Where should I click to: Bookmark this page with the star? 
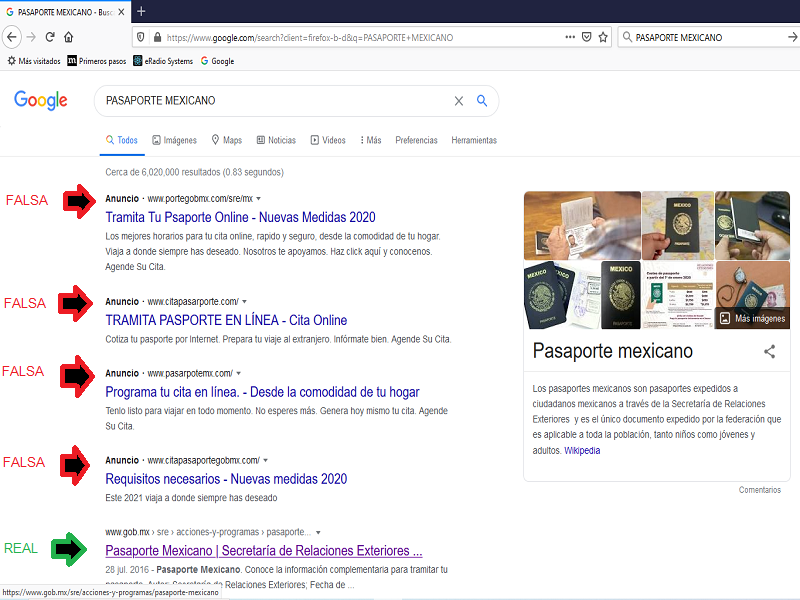pos(603,37)
